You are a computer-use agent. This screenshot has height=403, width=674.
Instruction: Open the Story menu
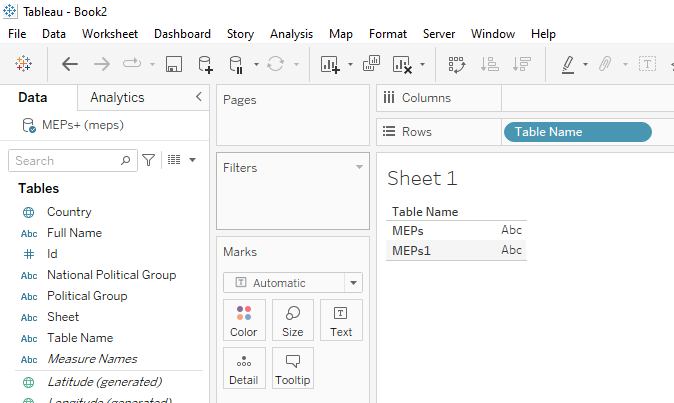[x=240, y=34]
